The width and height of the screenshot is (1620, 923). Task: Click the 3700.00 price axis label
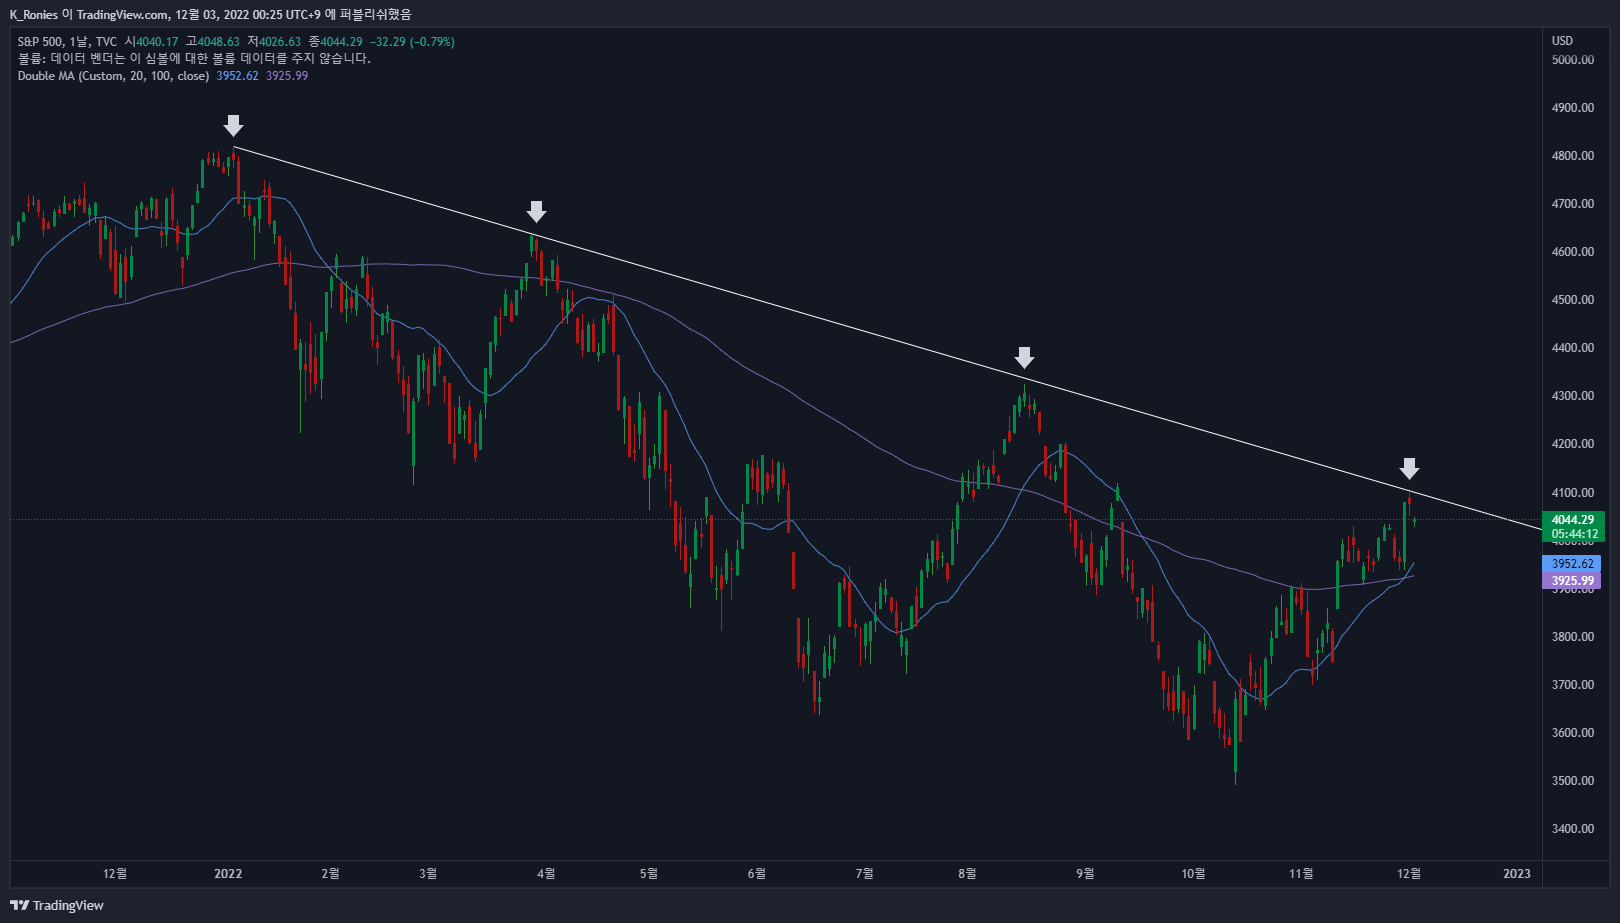1573,685
